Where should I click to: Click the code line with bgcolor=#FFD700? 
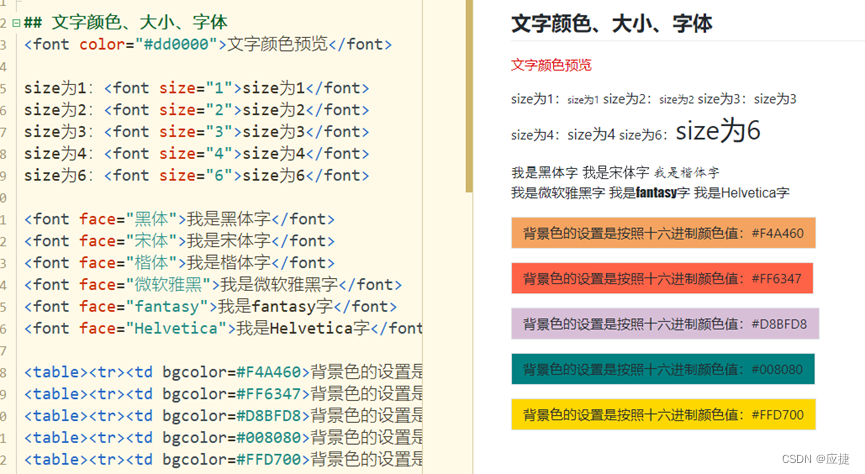[x=223, y=459]
